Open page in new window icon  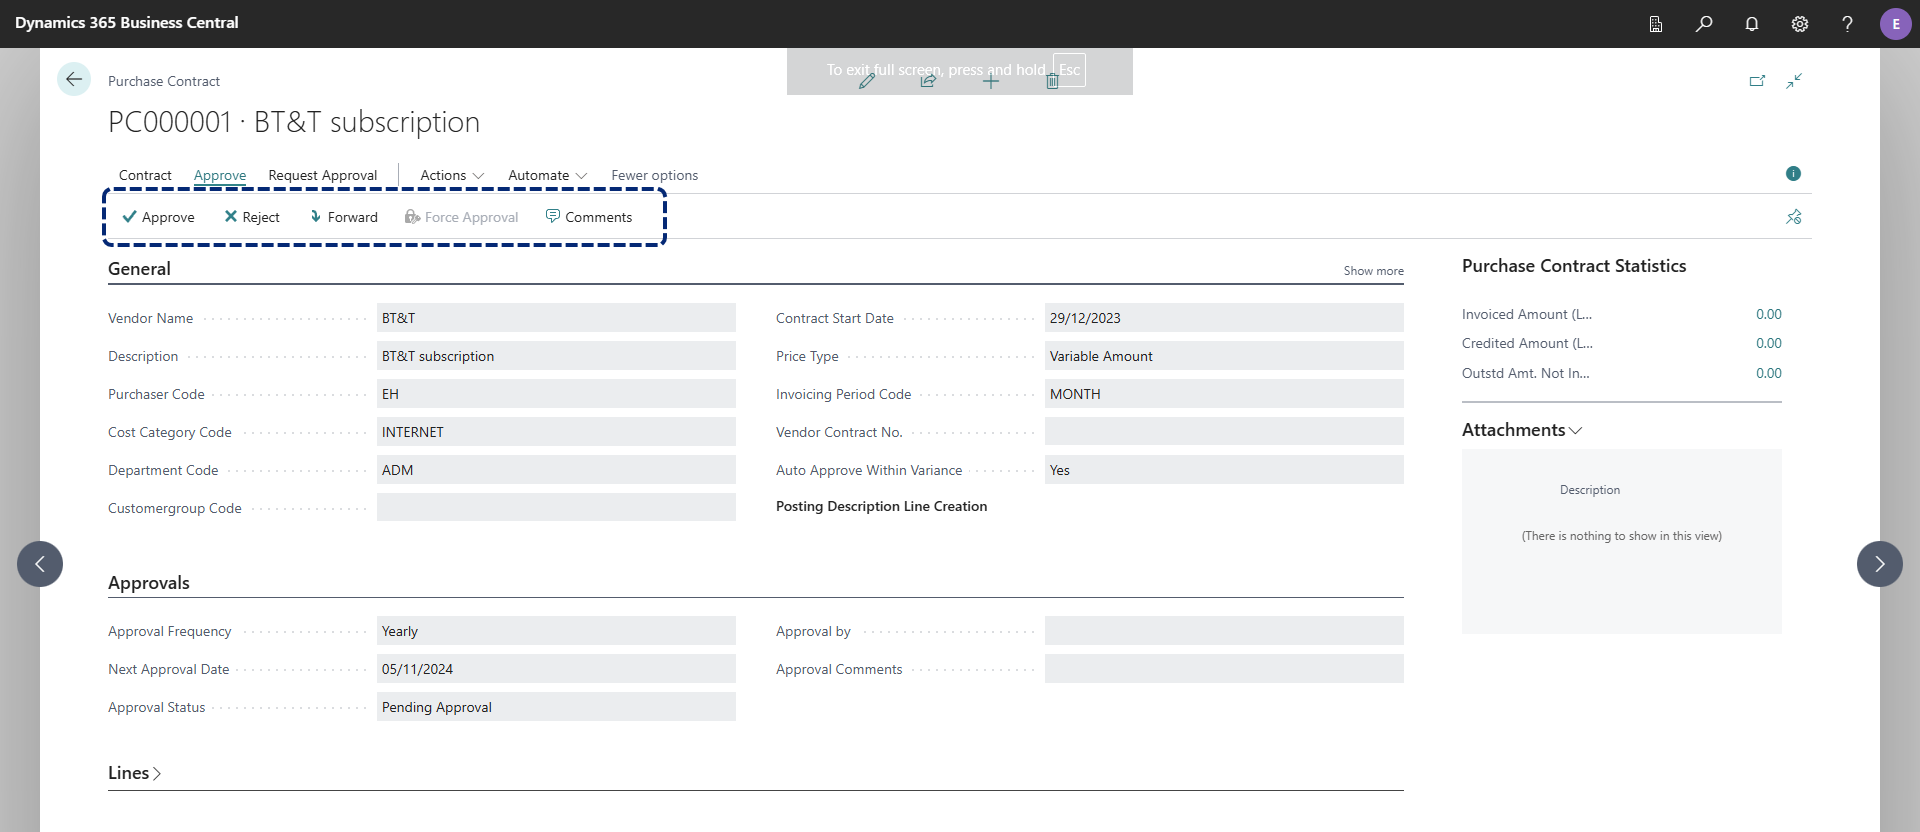(x=1757, y=81)
